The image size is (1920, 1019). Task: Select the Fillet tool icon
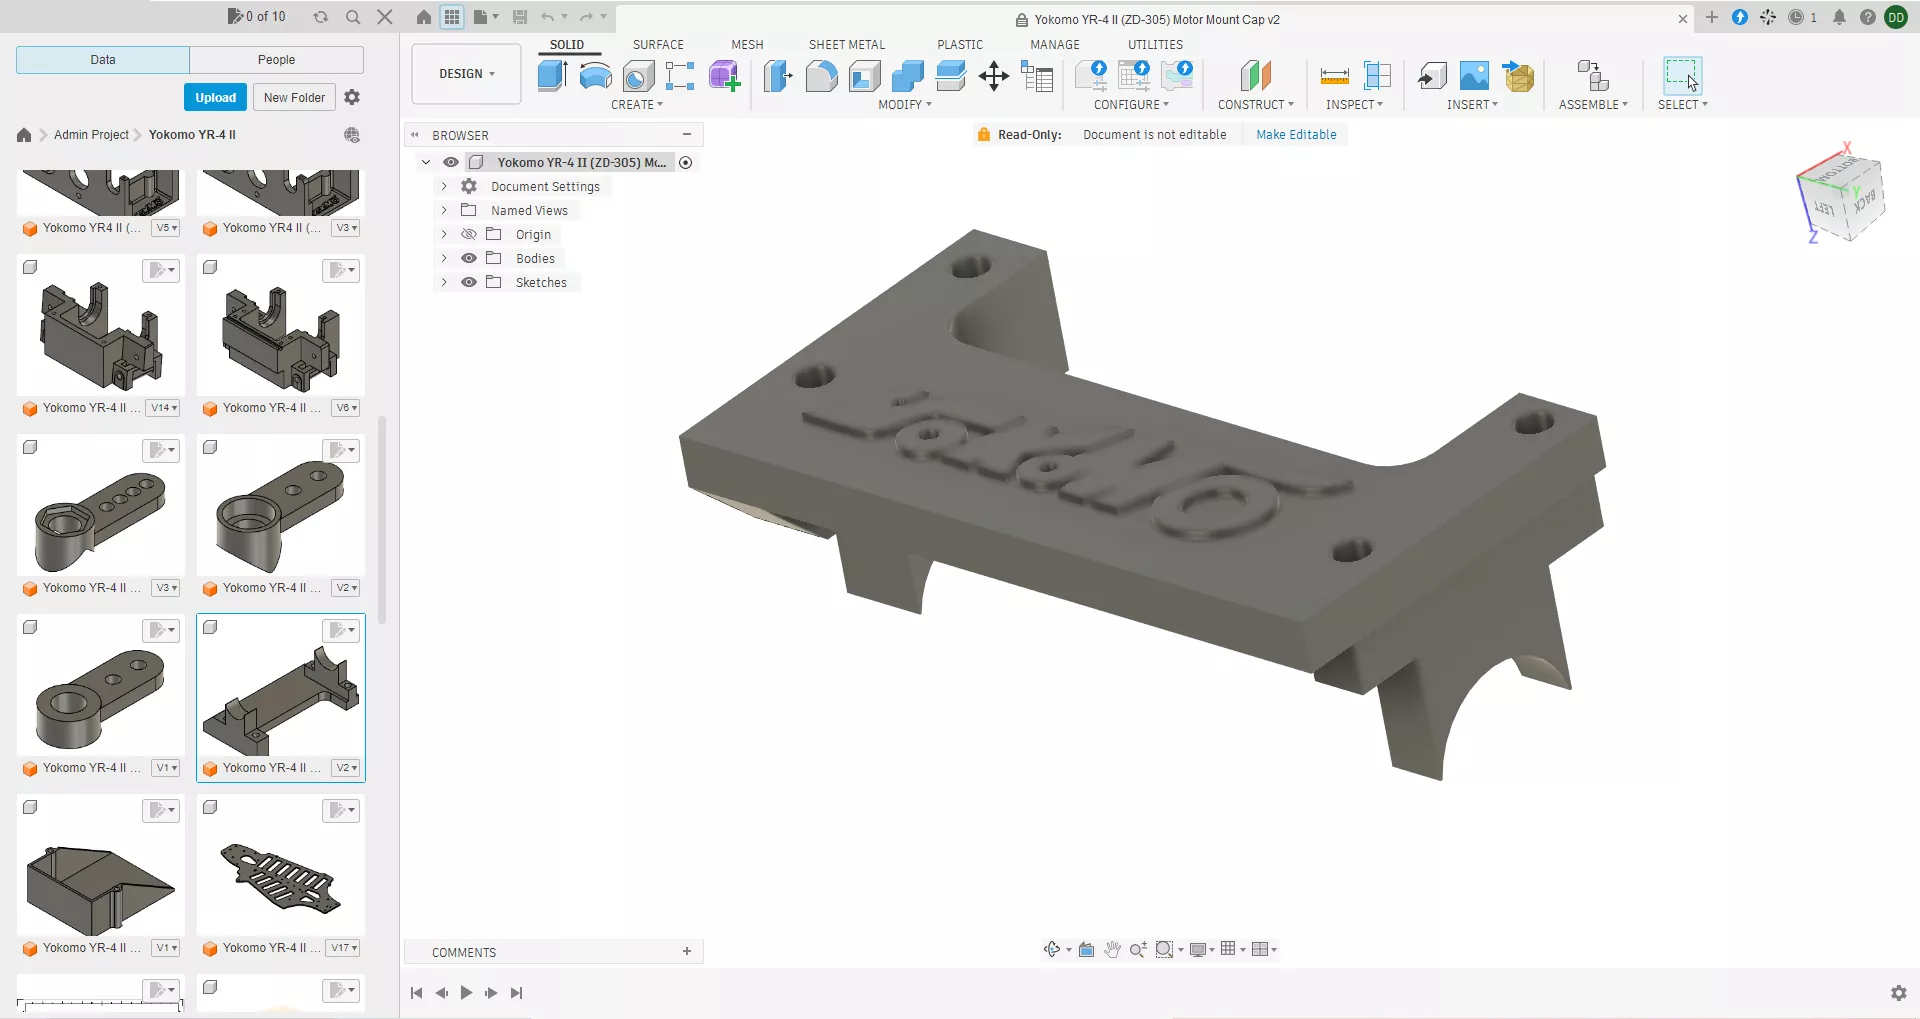point(821,76)
